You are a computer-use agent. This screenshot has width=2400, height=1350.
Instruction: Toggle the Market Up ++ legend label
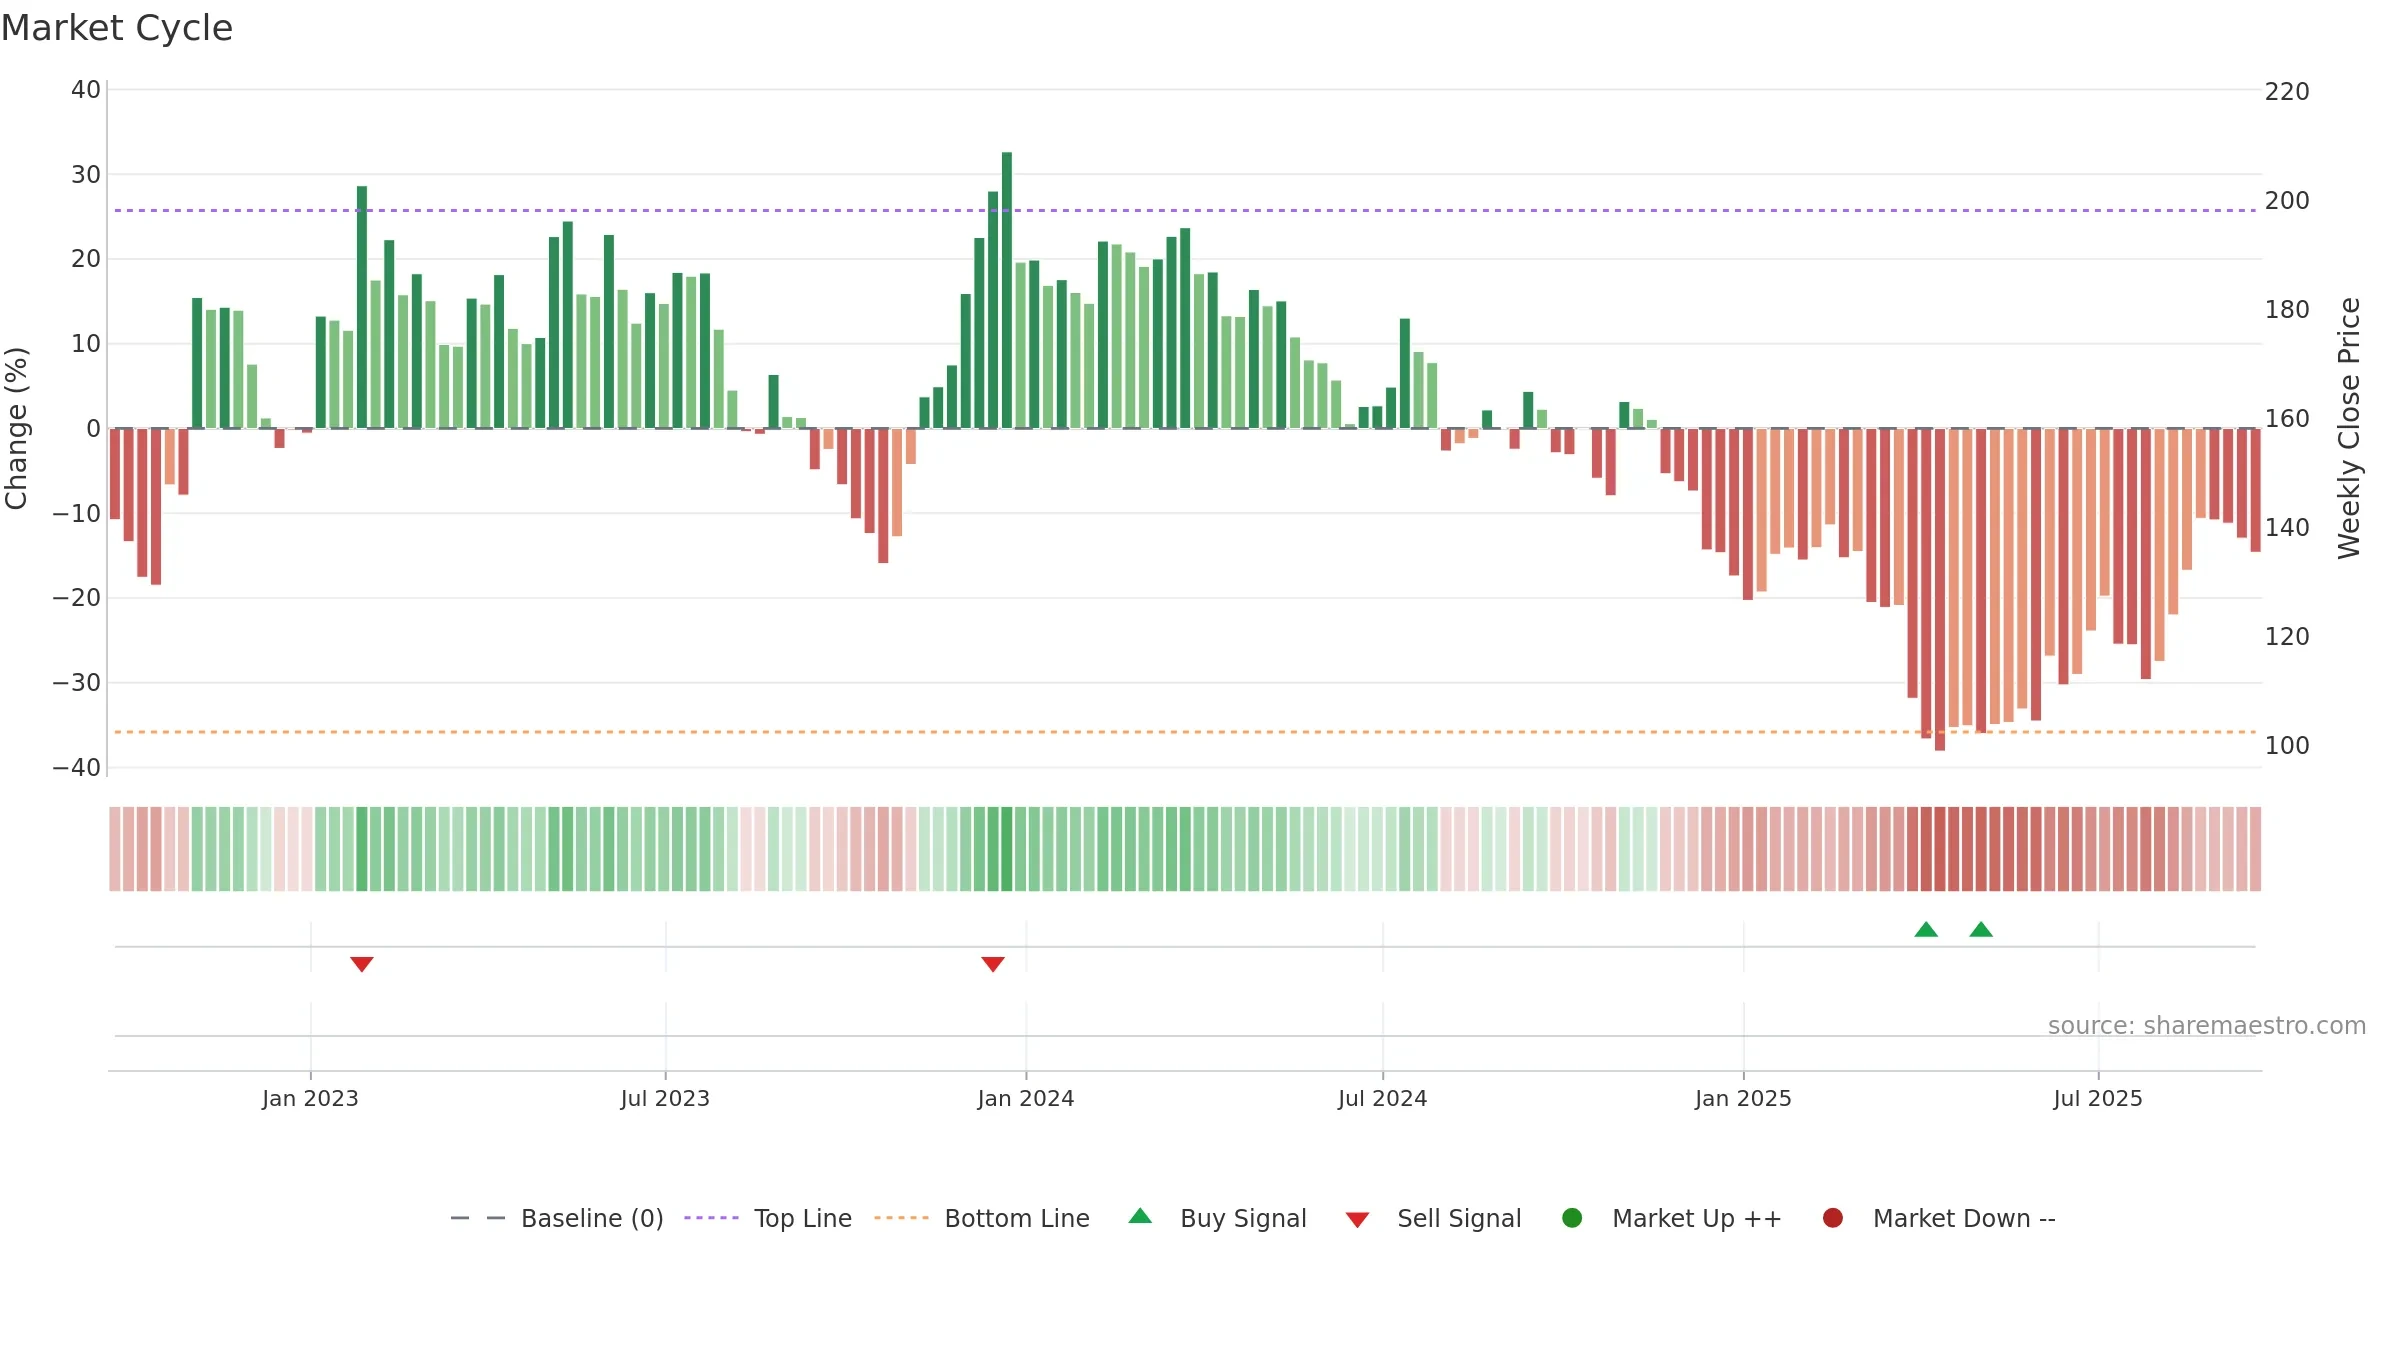click(x=1697, y=1218)
